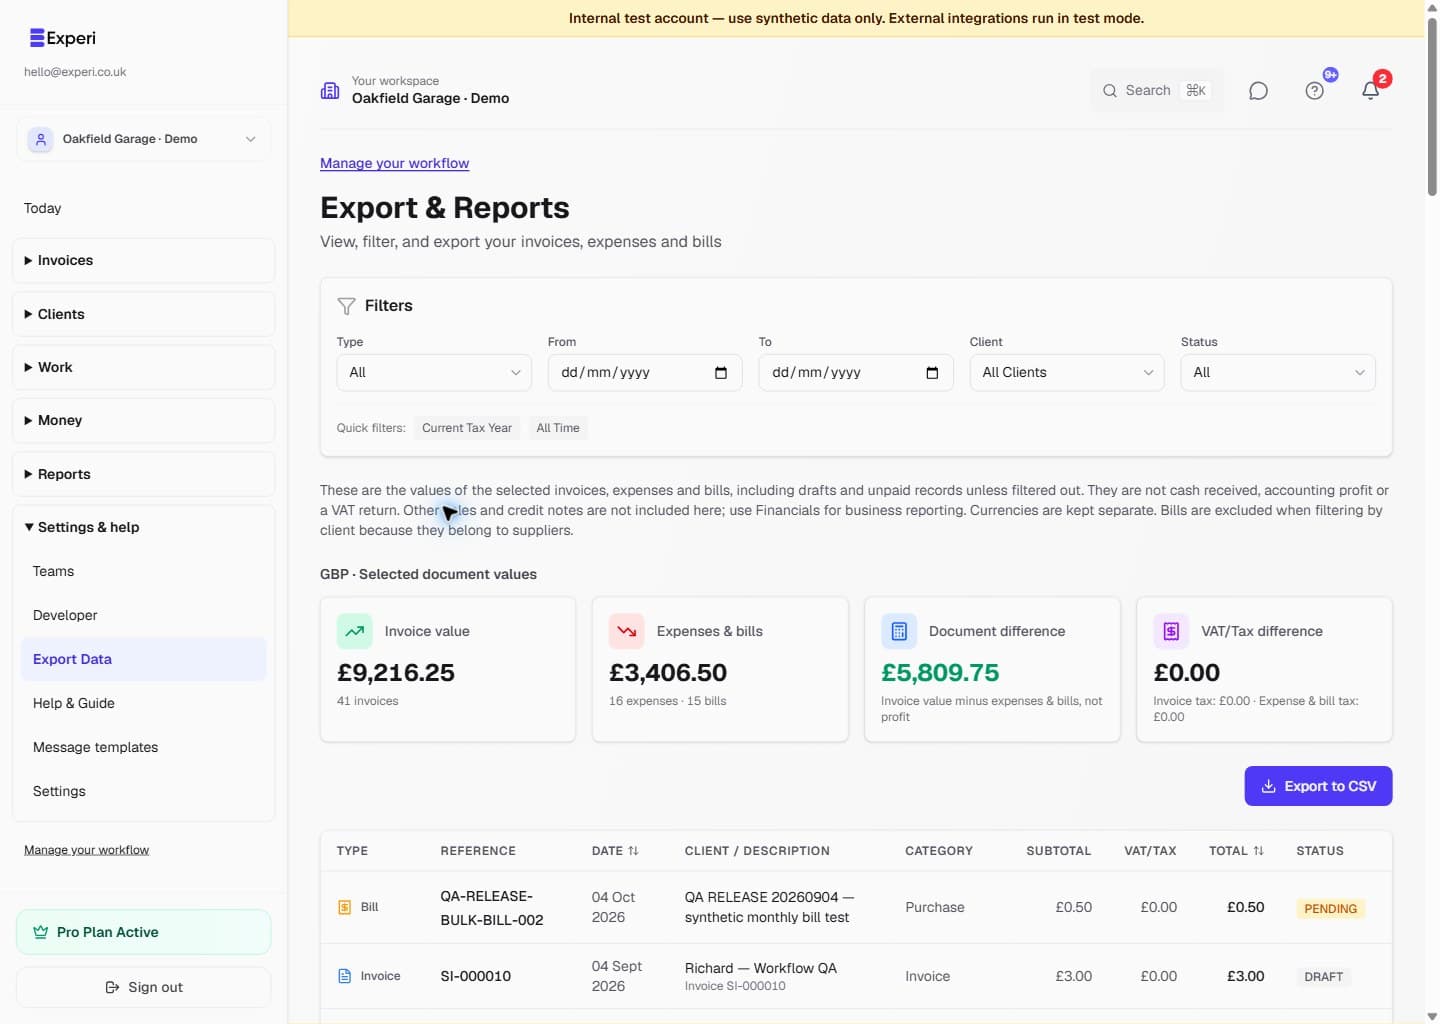The image size is (1440, 1024).
Task: Open the Client filter dropdown
Action: click(1067, 373)
